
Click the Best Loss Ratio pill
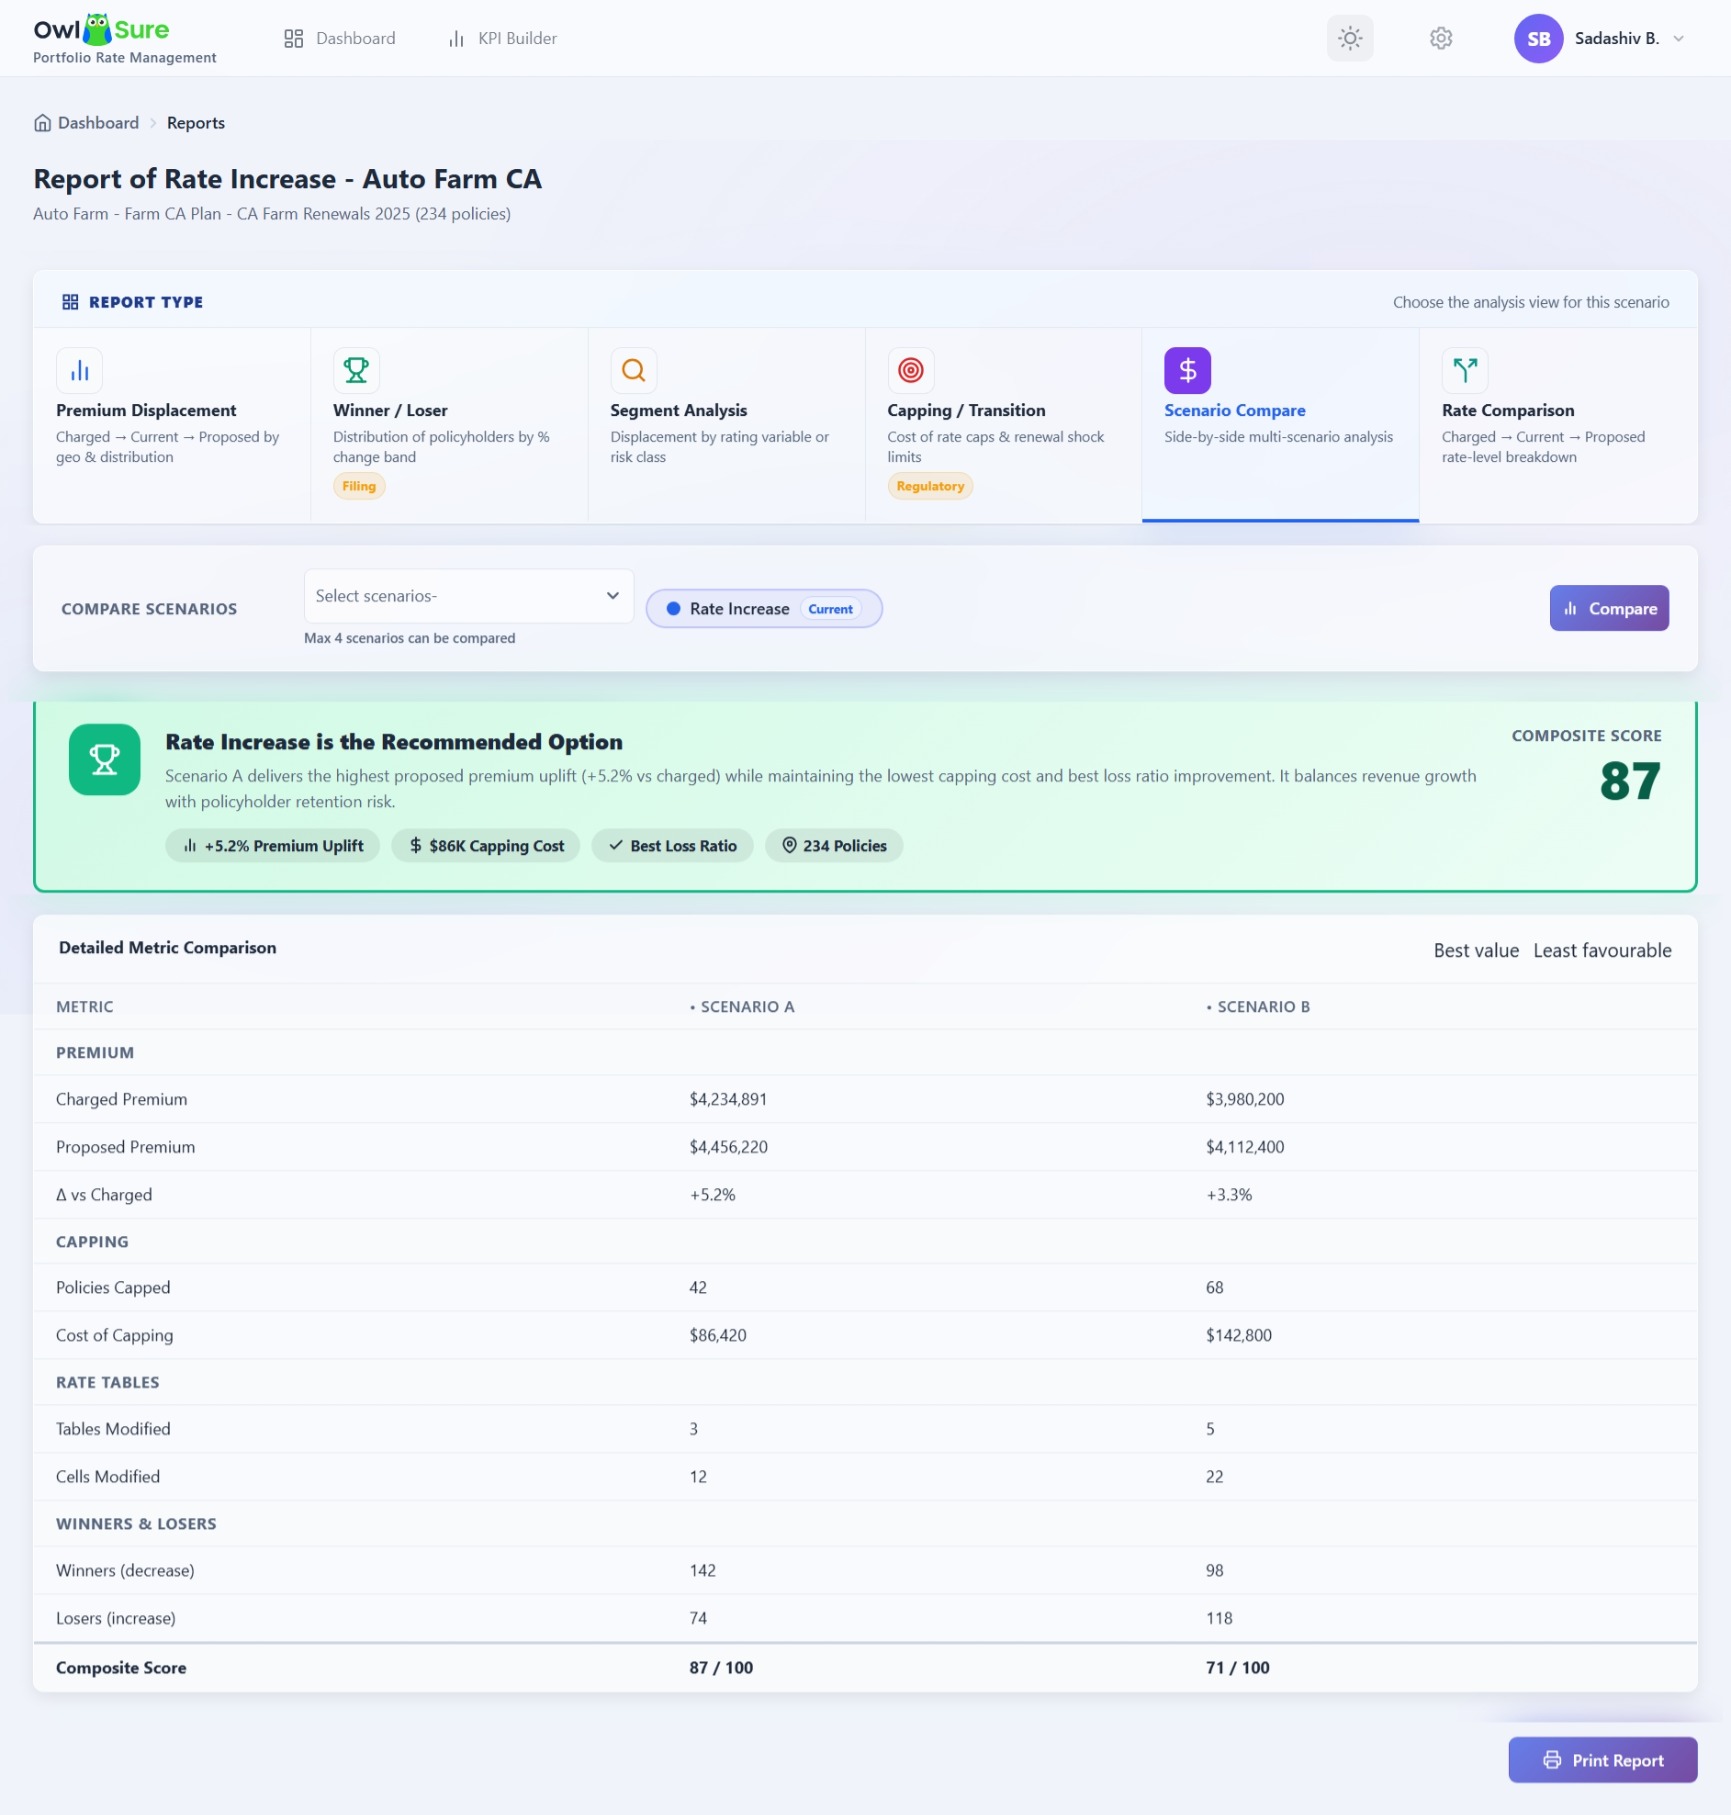coord(672,846)
